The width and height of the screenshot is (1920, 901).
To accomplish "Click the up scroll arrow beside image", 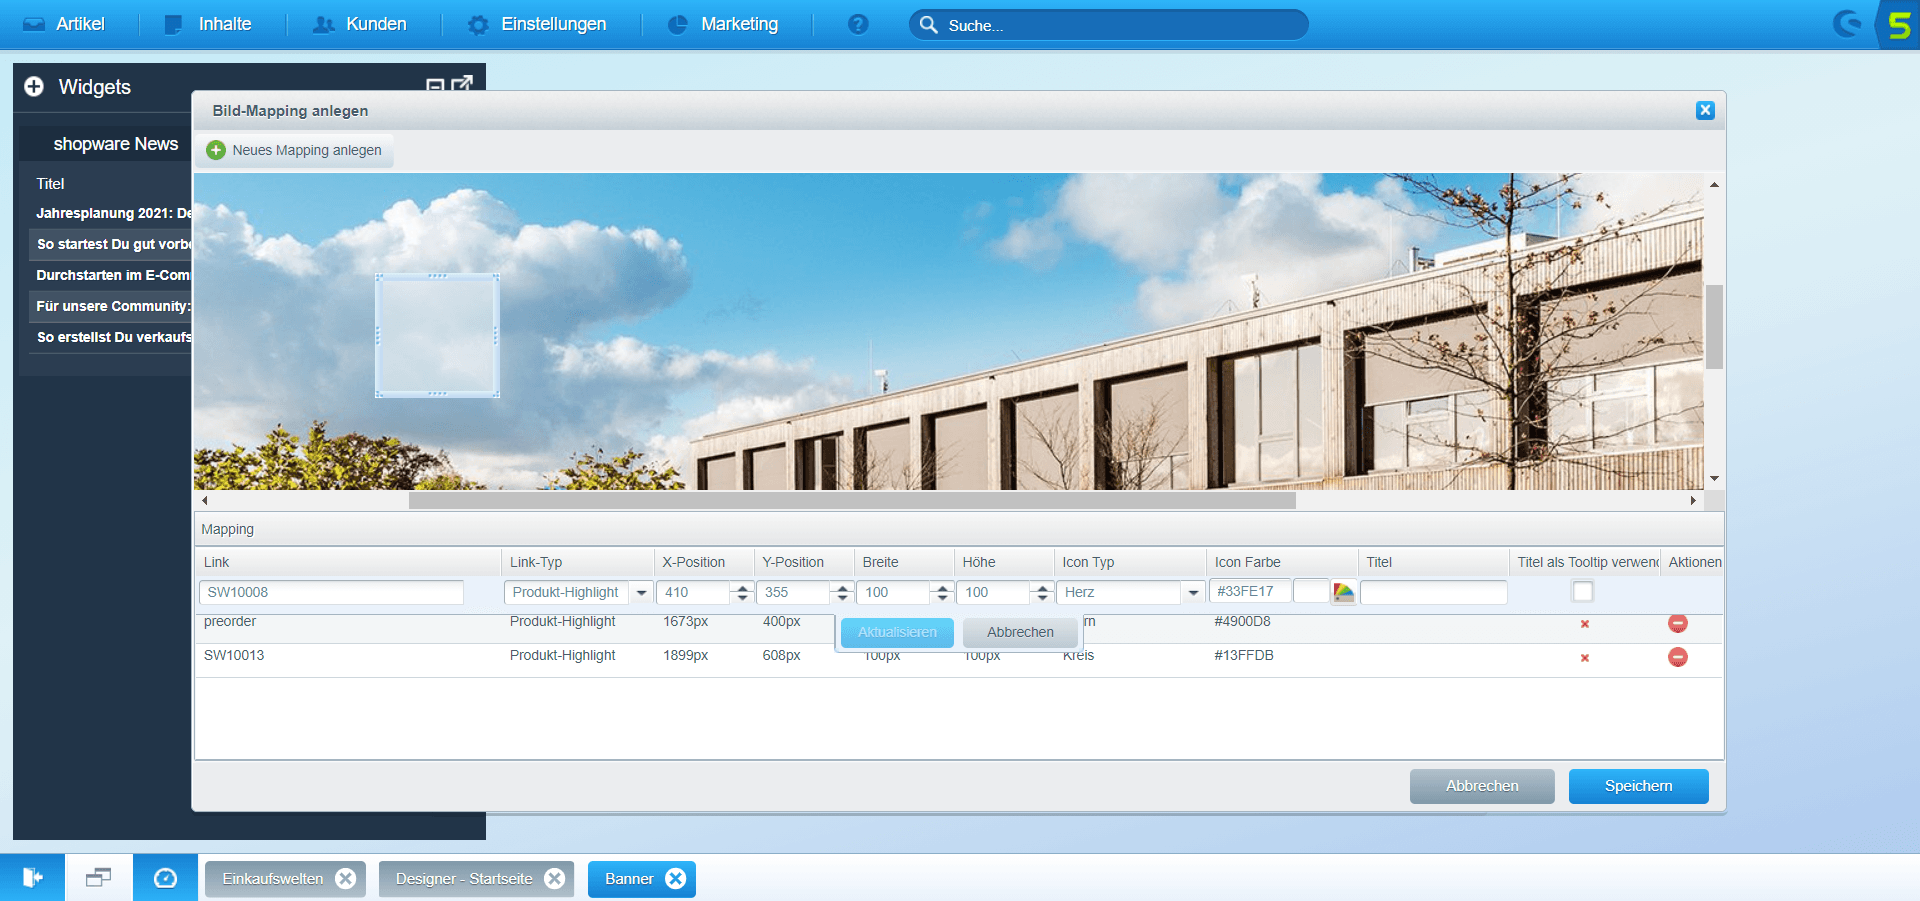I will (1714, 185).
